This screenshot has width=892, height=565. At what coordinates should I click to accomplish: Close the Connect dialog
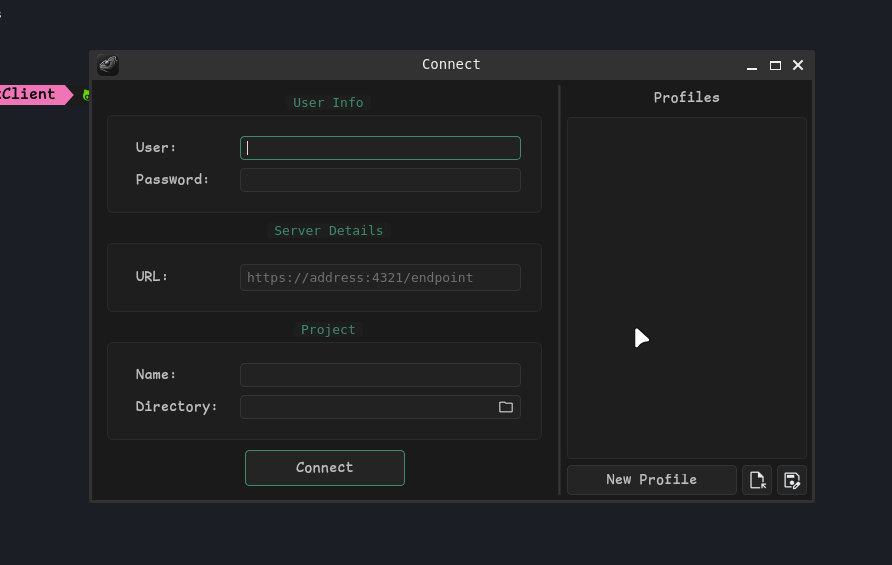point(798,66)
